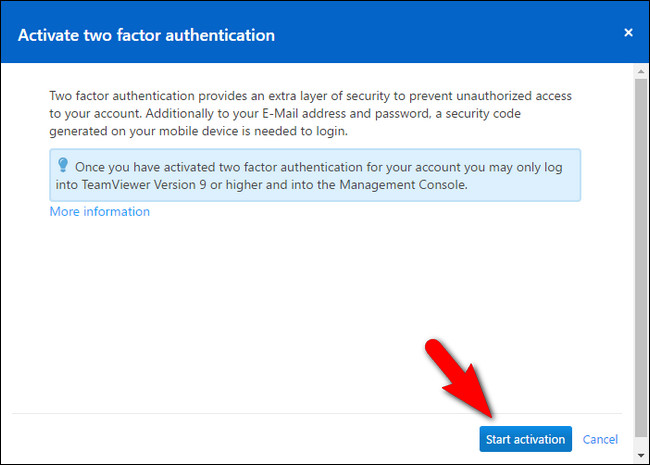This screenshot has width=650, height=465.
Task: Open the More information link
Action: coord(100,212)
